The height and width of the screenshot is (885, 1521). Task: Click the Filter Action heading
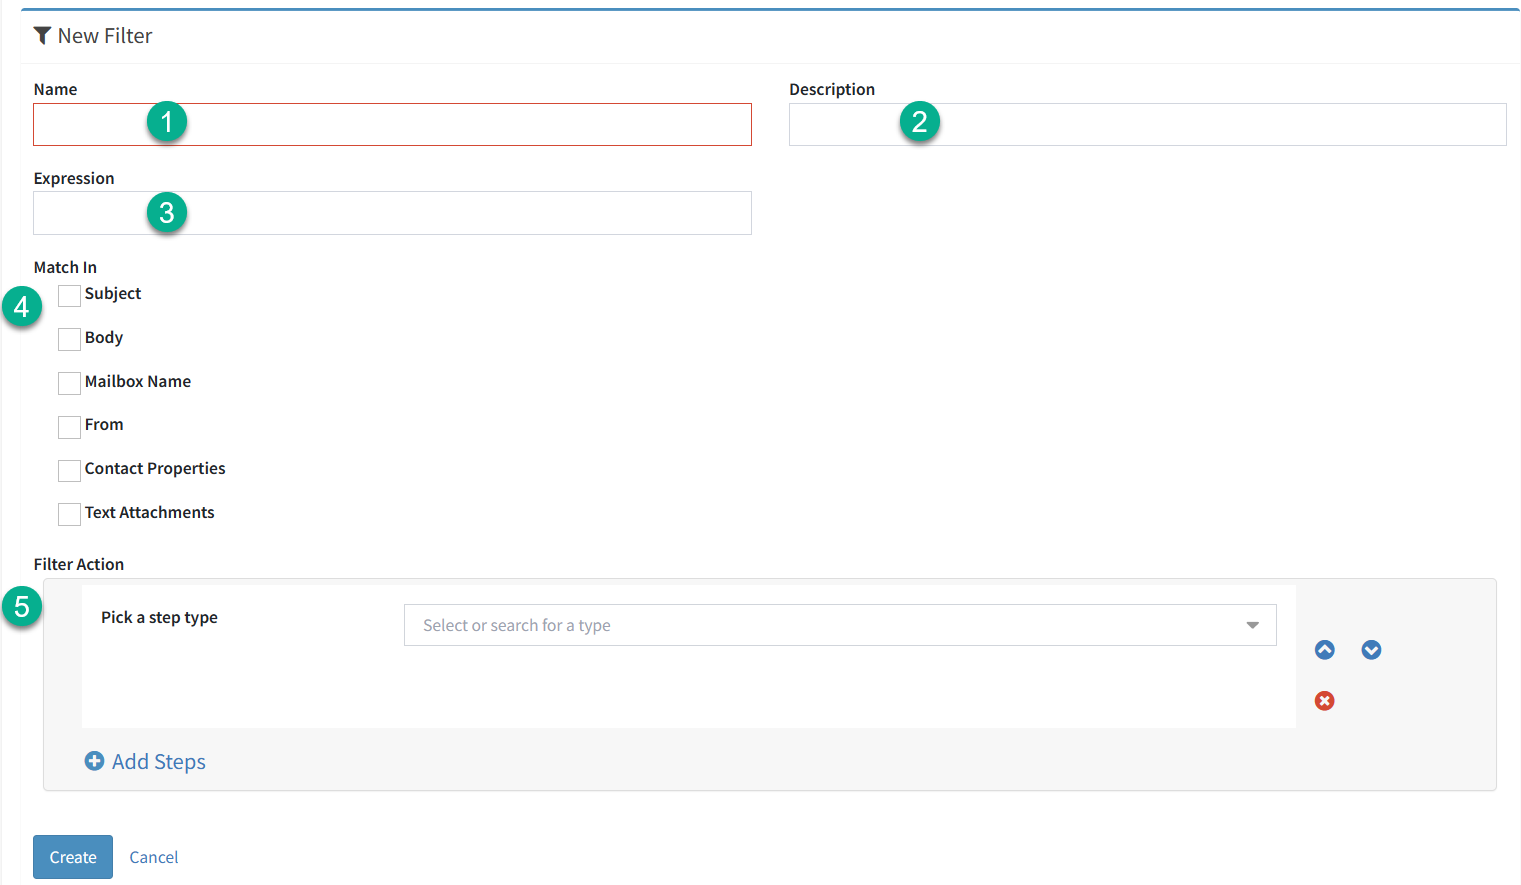(79, 564)
